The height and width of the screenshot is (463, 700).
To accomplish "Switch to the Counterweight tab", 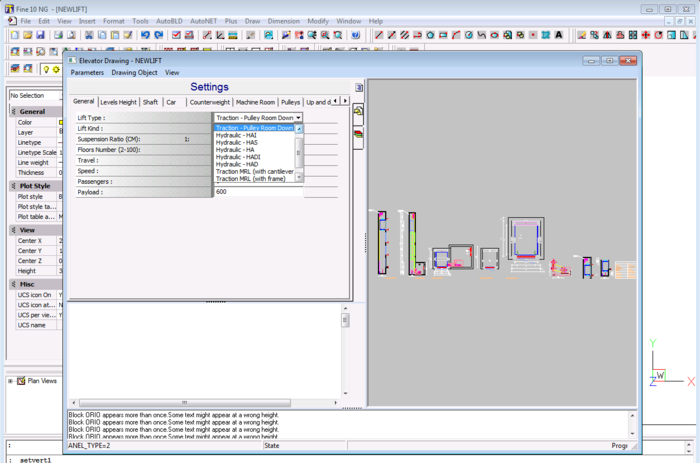I will point(209,102).
